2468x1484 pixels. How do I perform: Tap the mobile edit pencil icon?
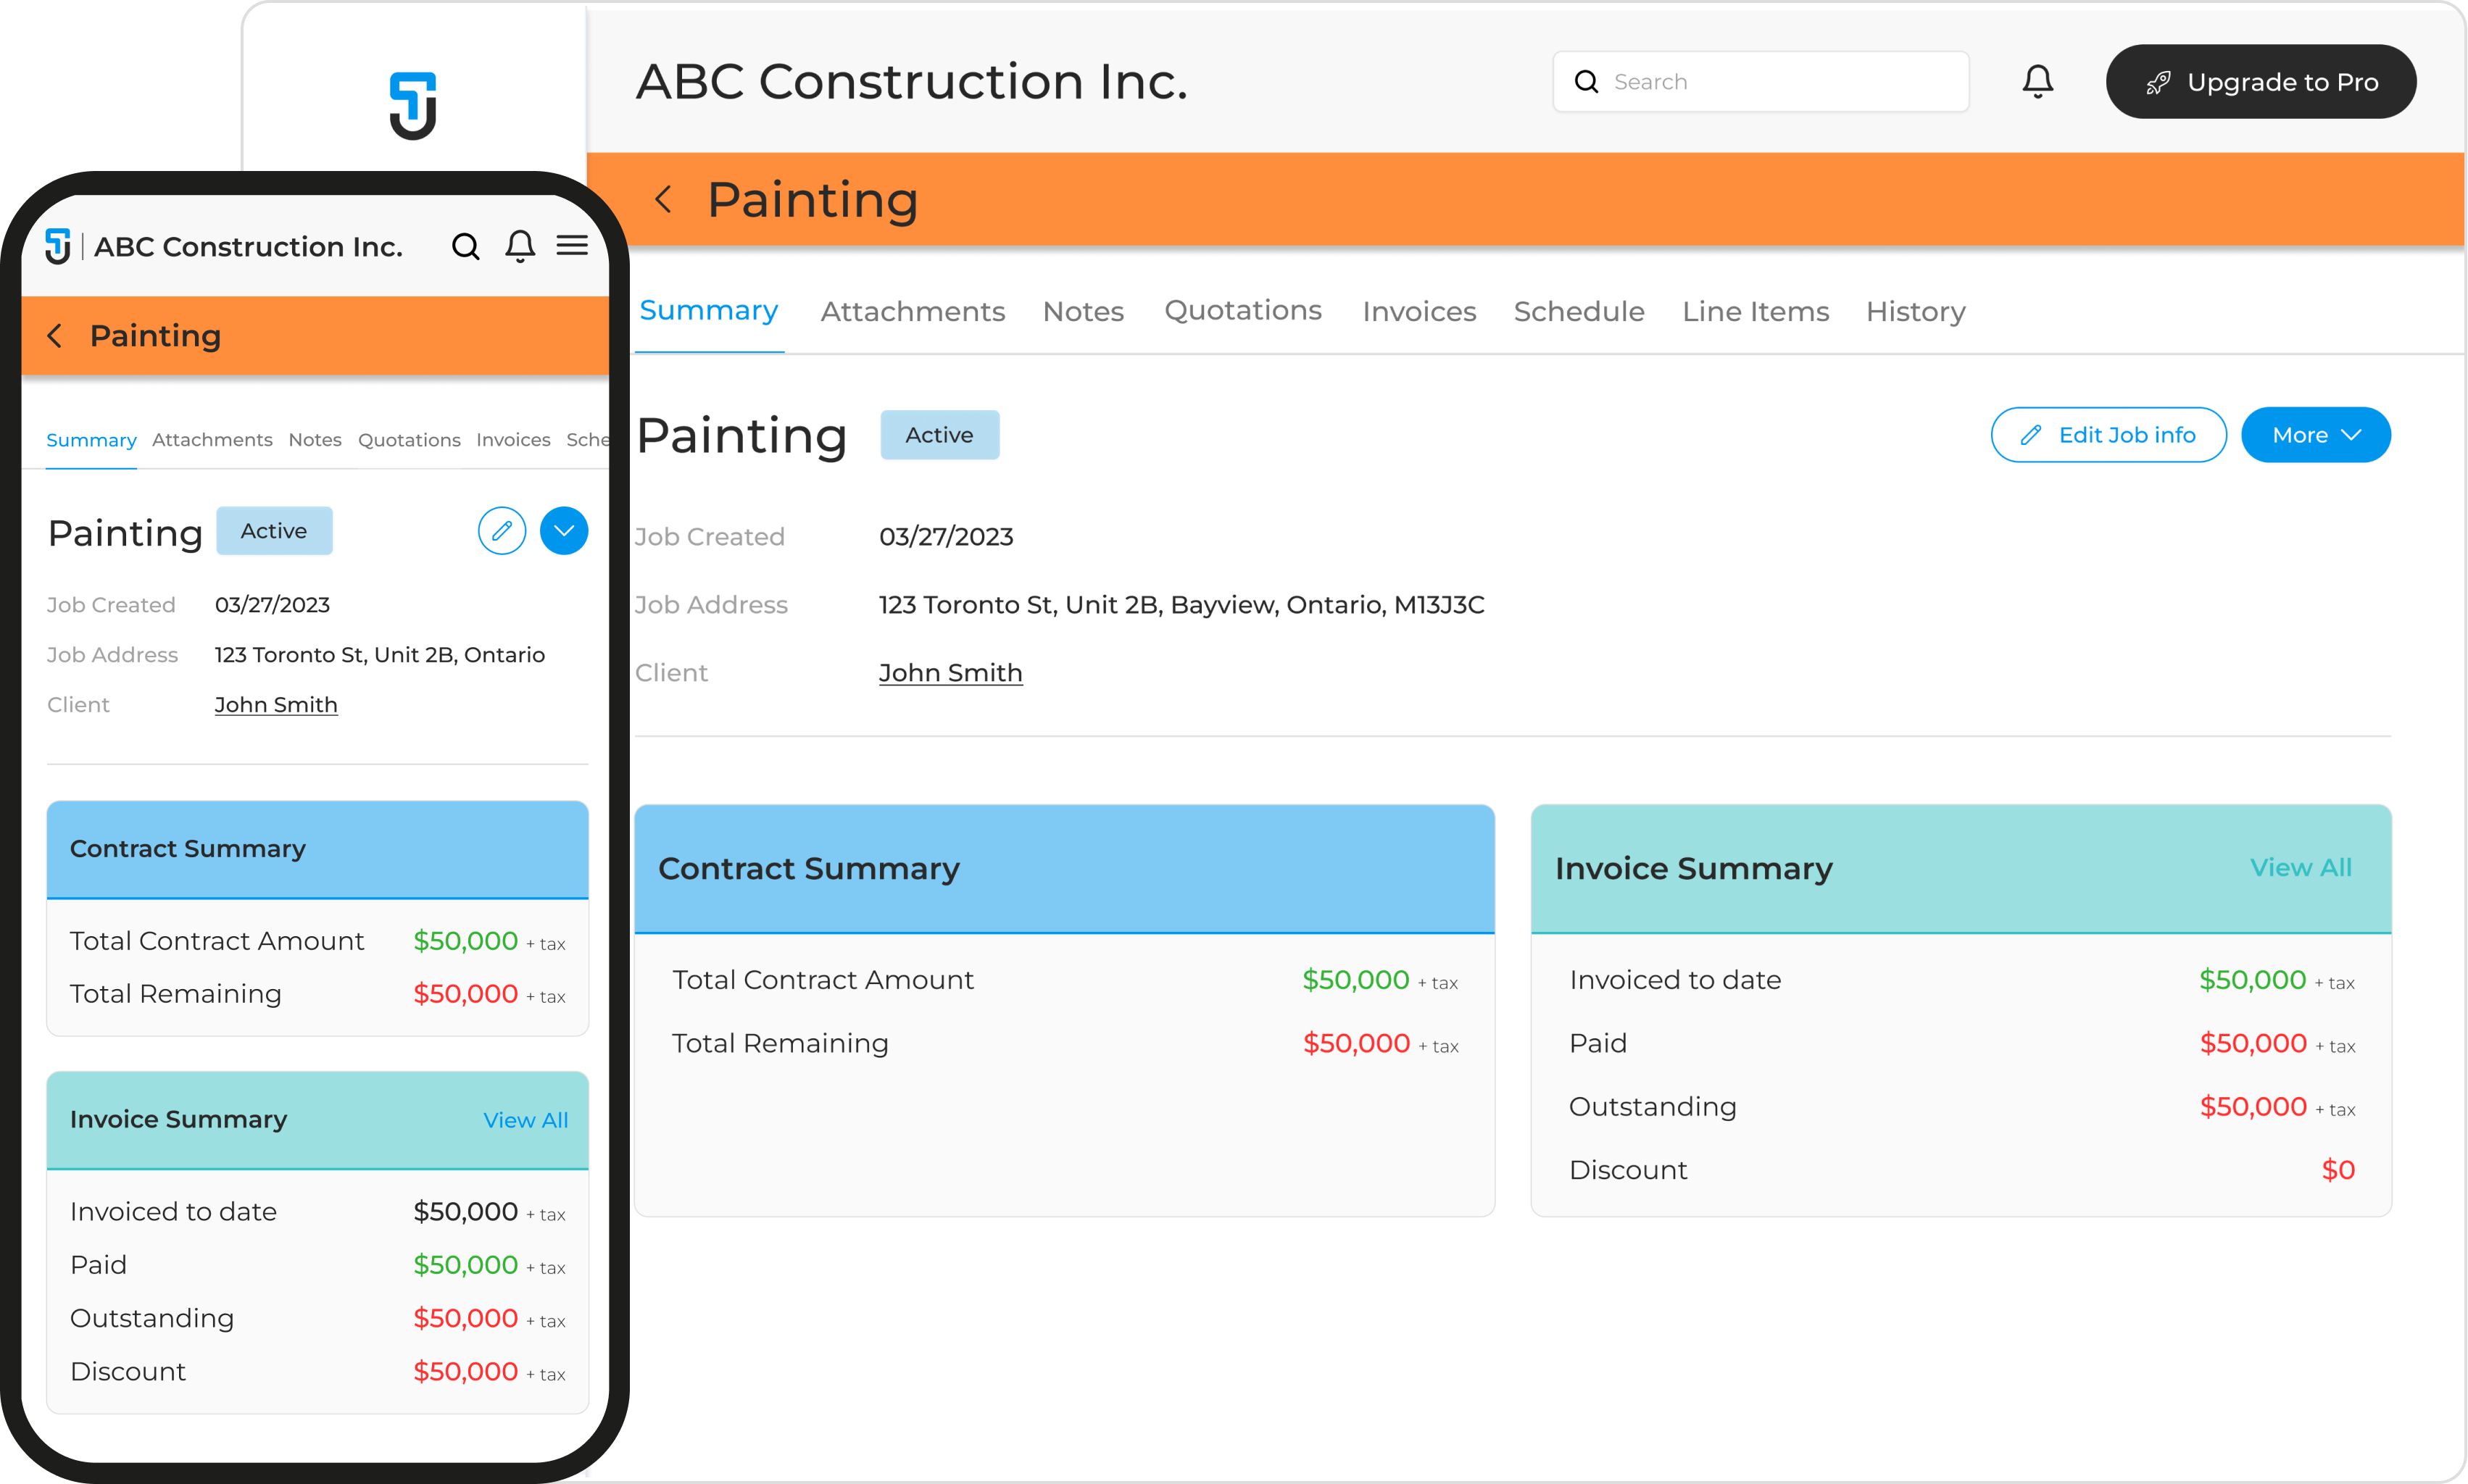pyautogui.click(x=502, y=531)
